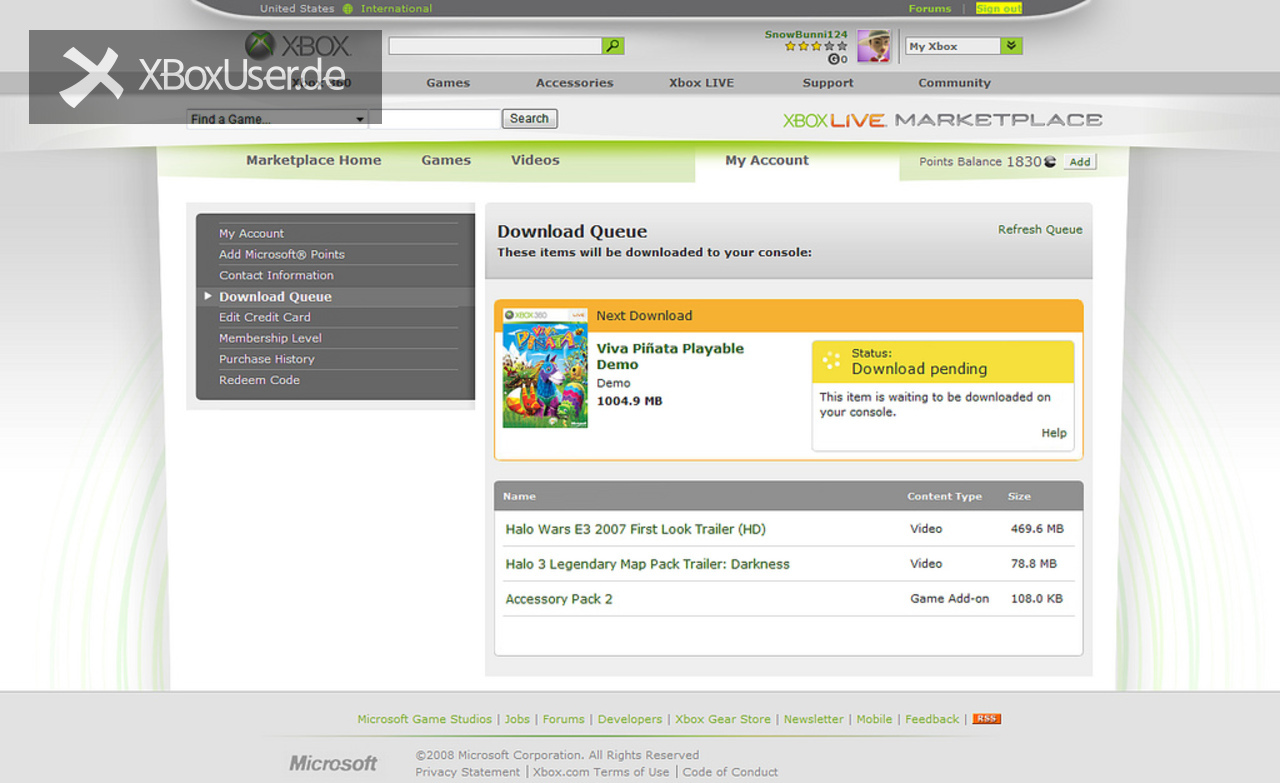
Task: Open the Jobs footer link
Action: click(x=517, y=719)
